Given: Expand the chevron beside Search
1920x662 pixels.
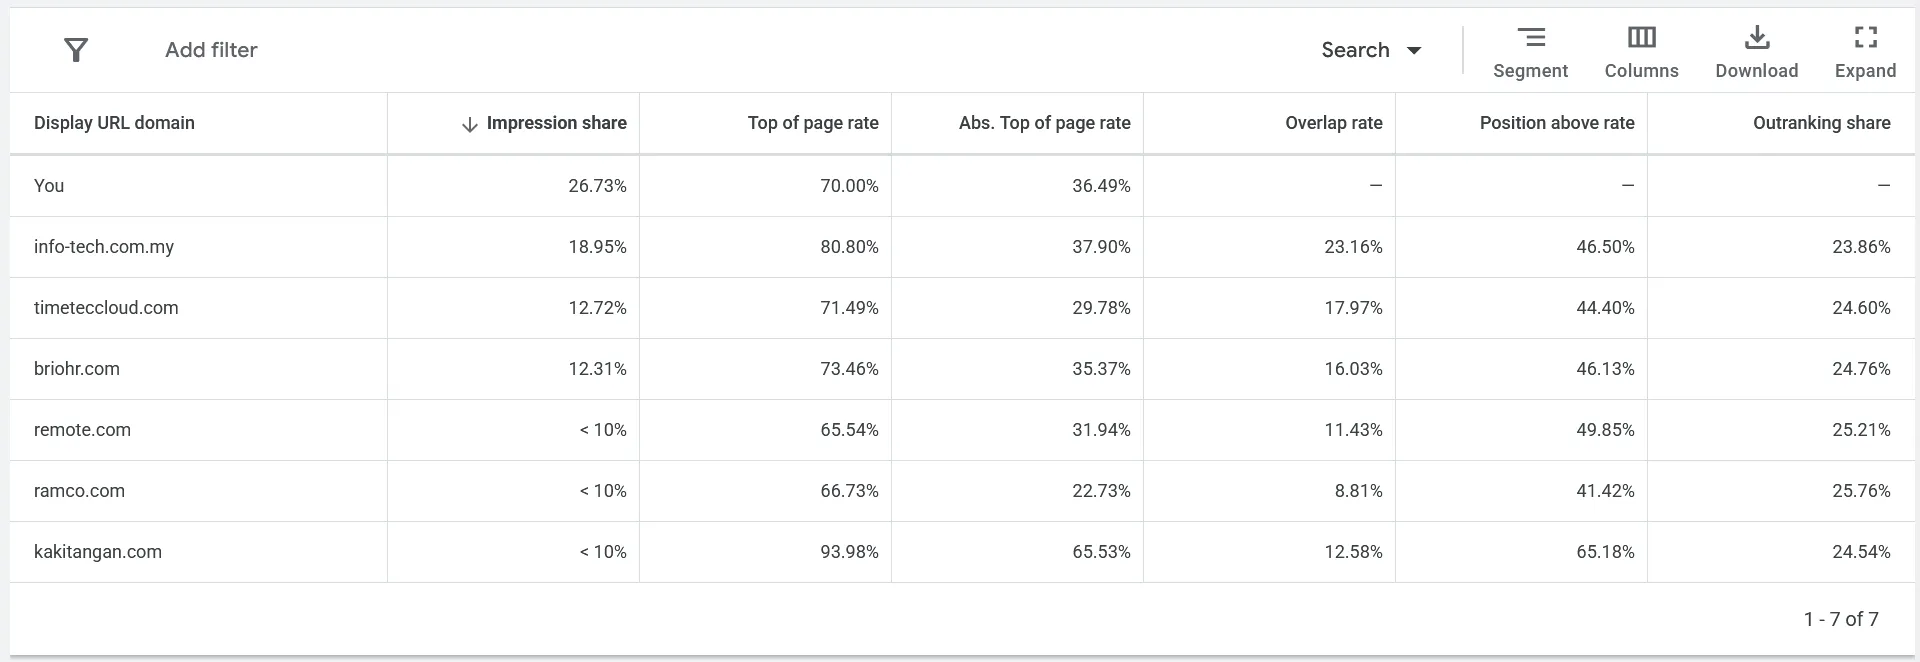Looking at the screenshot, I should click(1413, 50).
